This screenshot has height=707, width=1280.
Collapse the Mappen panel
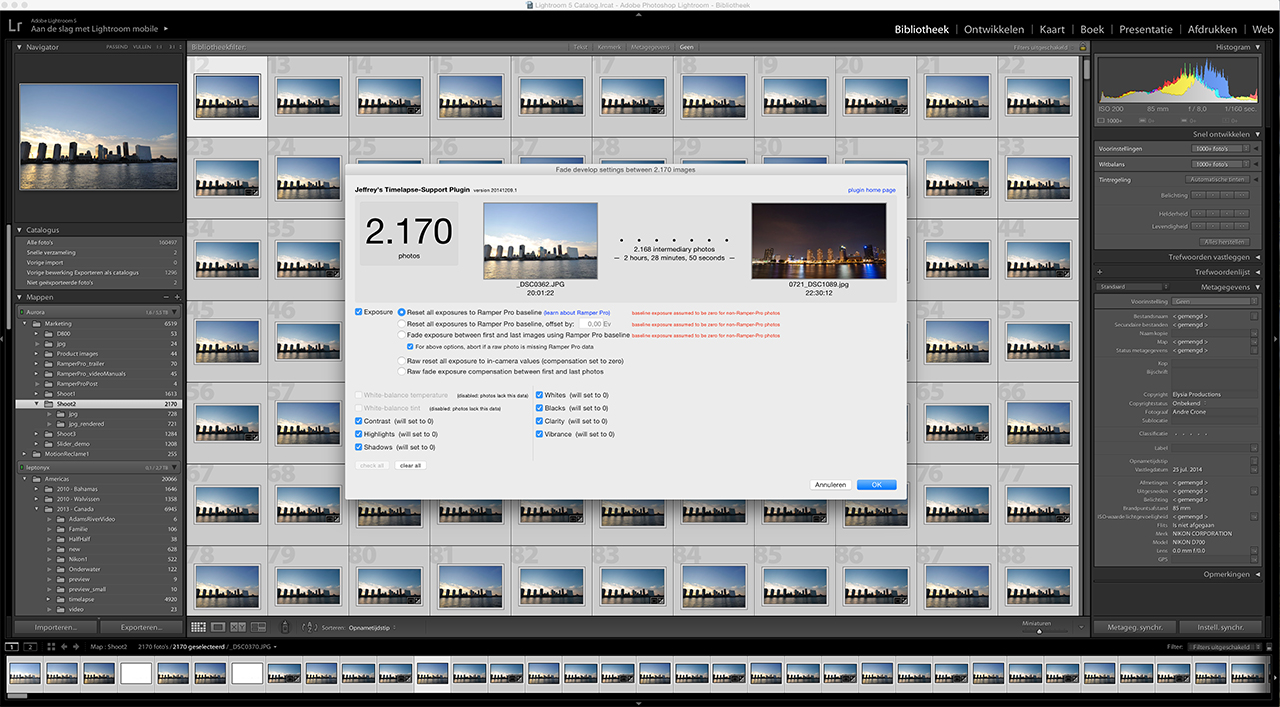[21, 297]
